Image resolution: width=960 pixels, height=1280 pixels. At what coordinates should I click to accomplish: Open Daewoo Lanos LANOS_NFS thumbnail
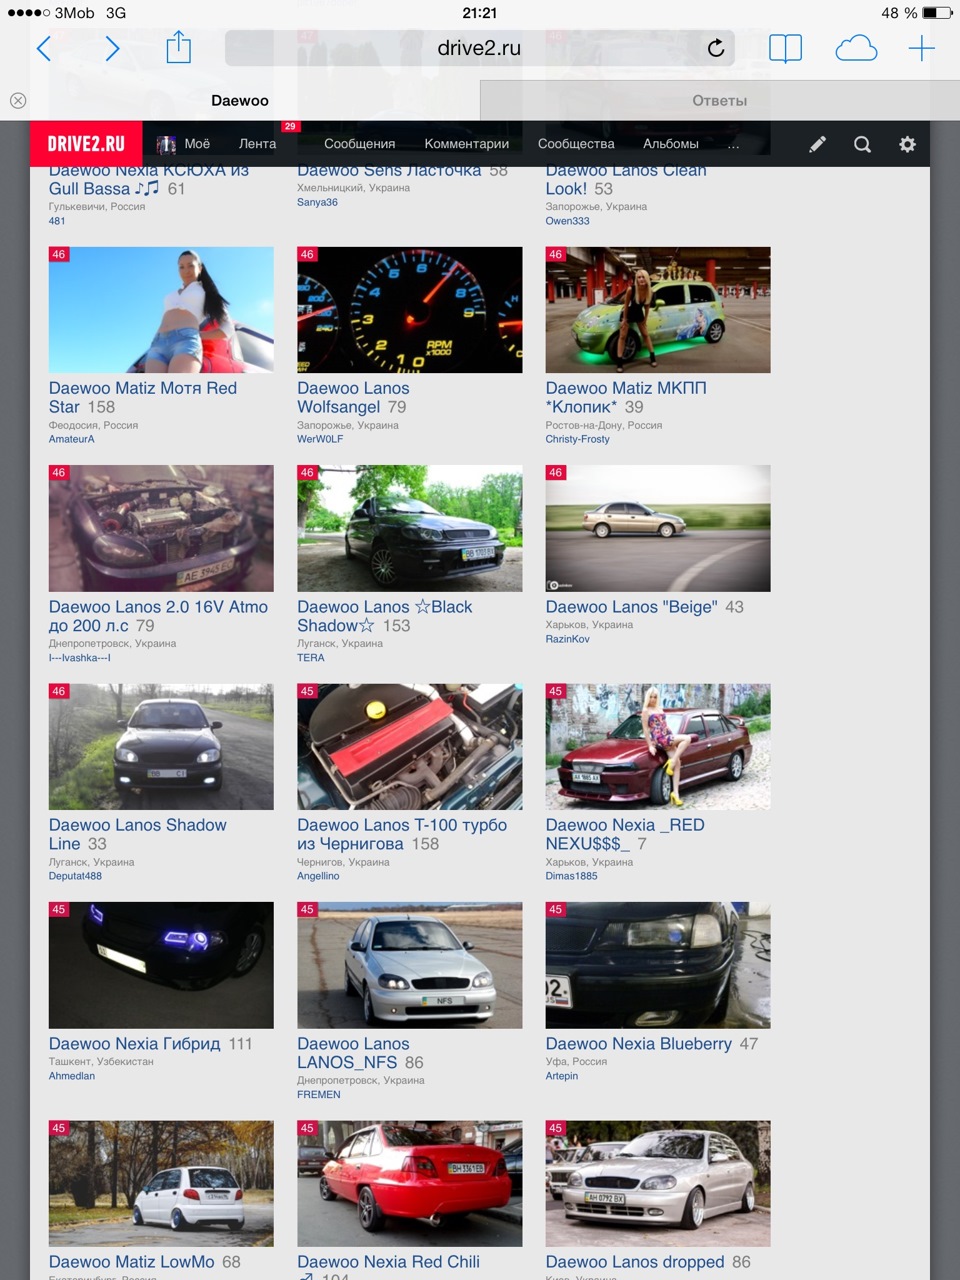pos(410,965)
